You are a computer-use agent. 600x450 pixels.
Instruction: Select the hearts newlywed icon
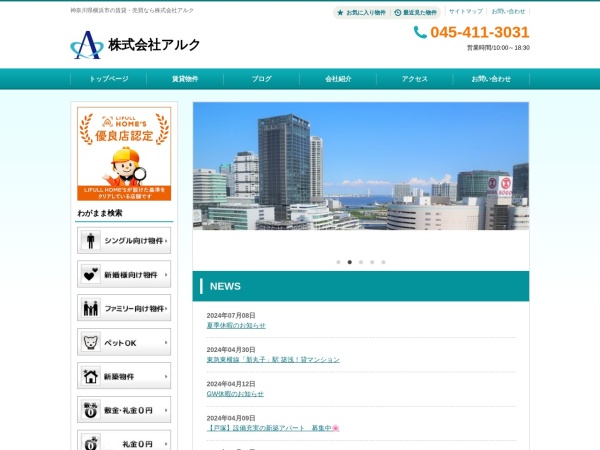[x=91, y=274]
